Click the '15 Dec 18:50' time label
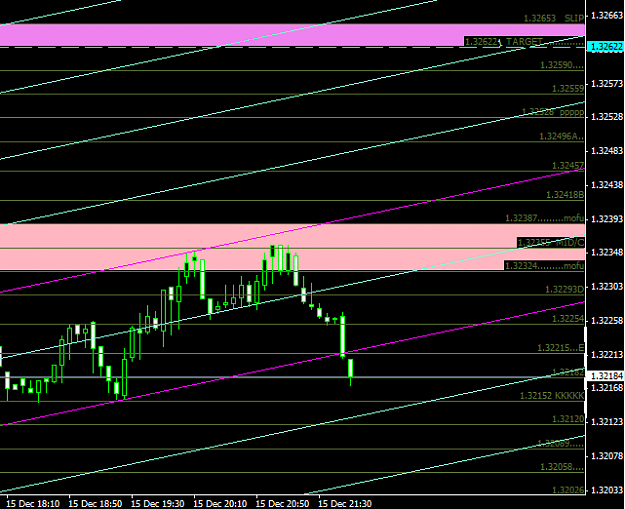Viewport: 625px width, 509px height. tap(95, 504)
